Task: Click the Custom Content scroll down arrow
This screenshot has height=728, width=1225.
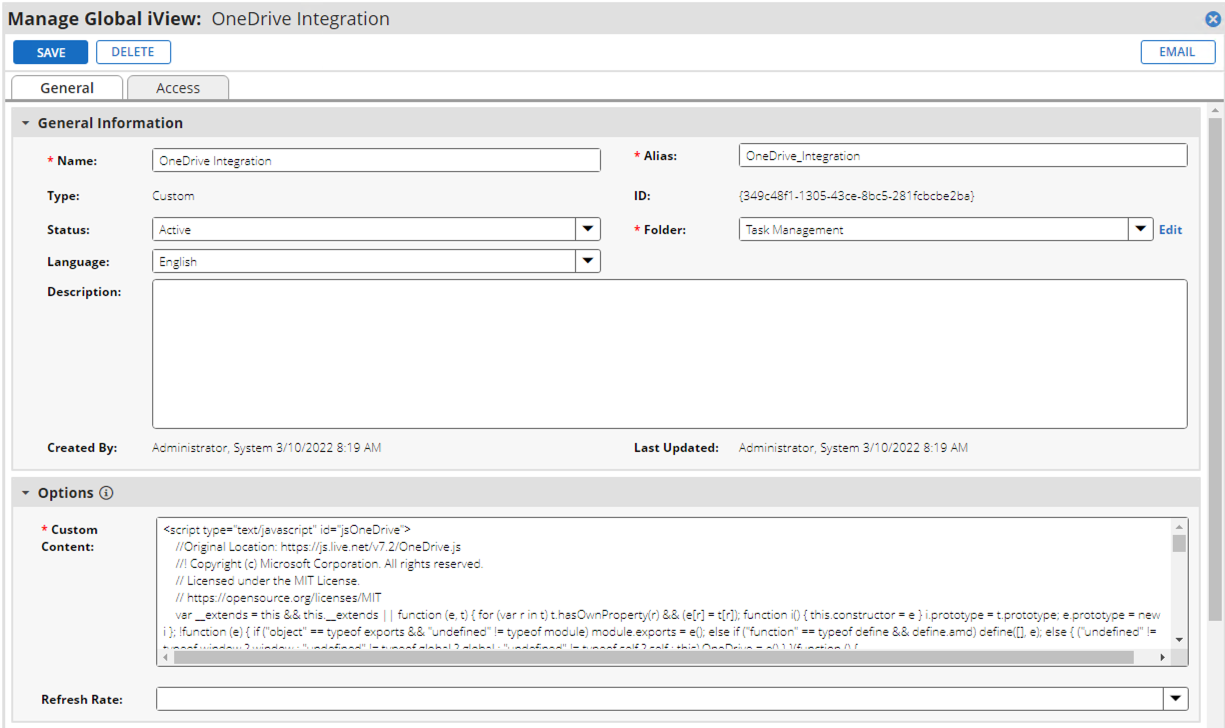Action: [1179, 640]
